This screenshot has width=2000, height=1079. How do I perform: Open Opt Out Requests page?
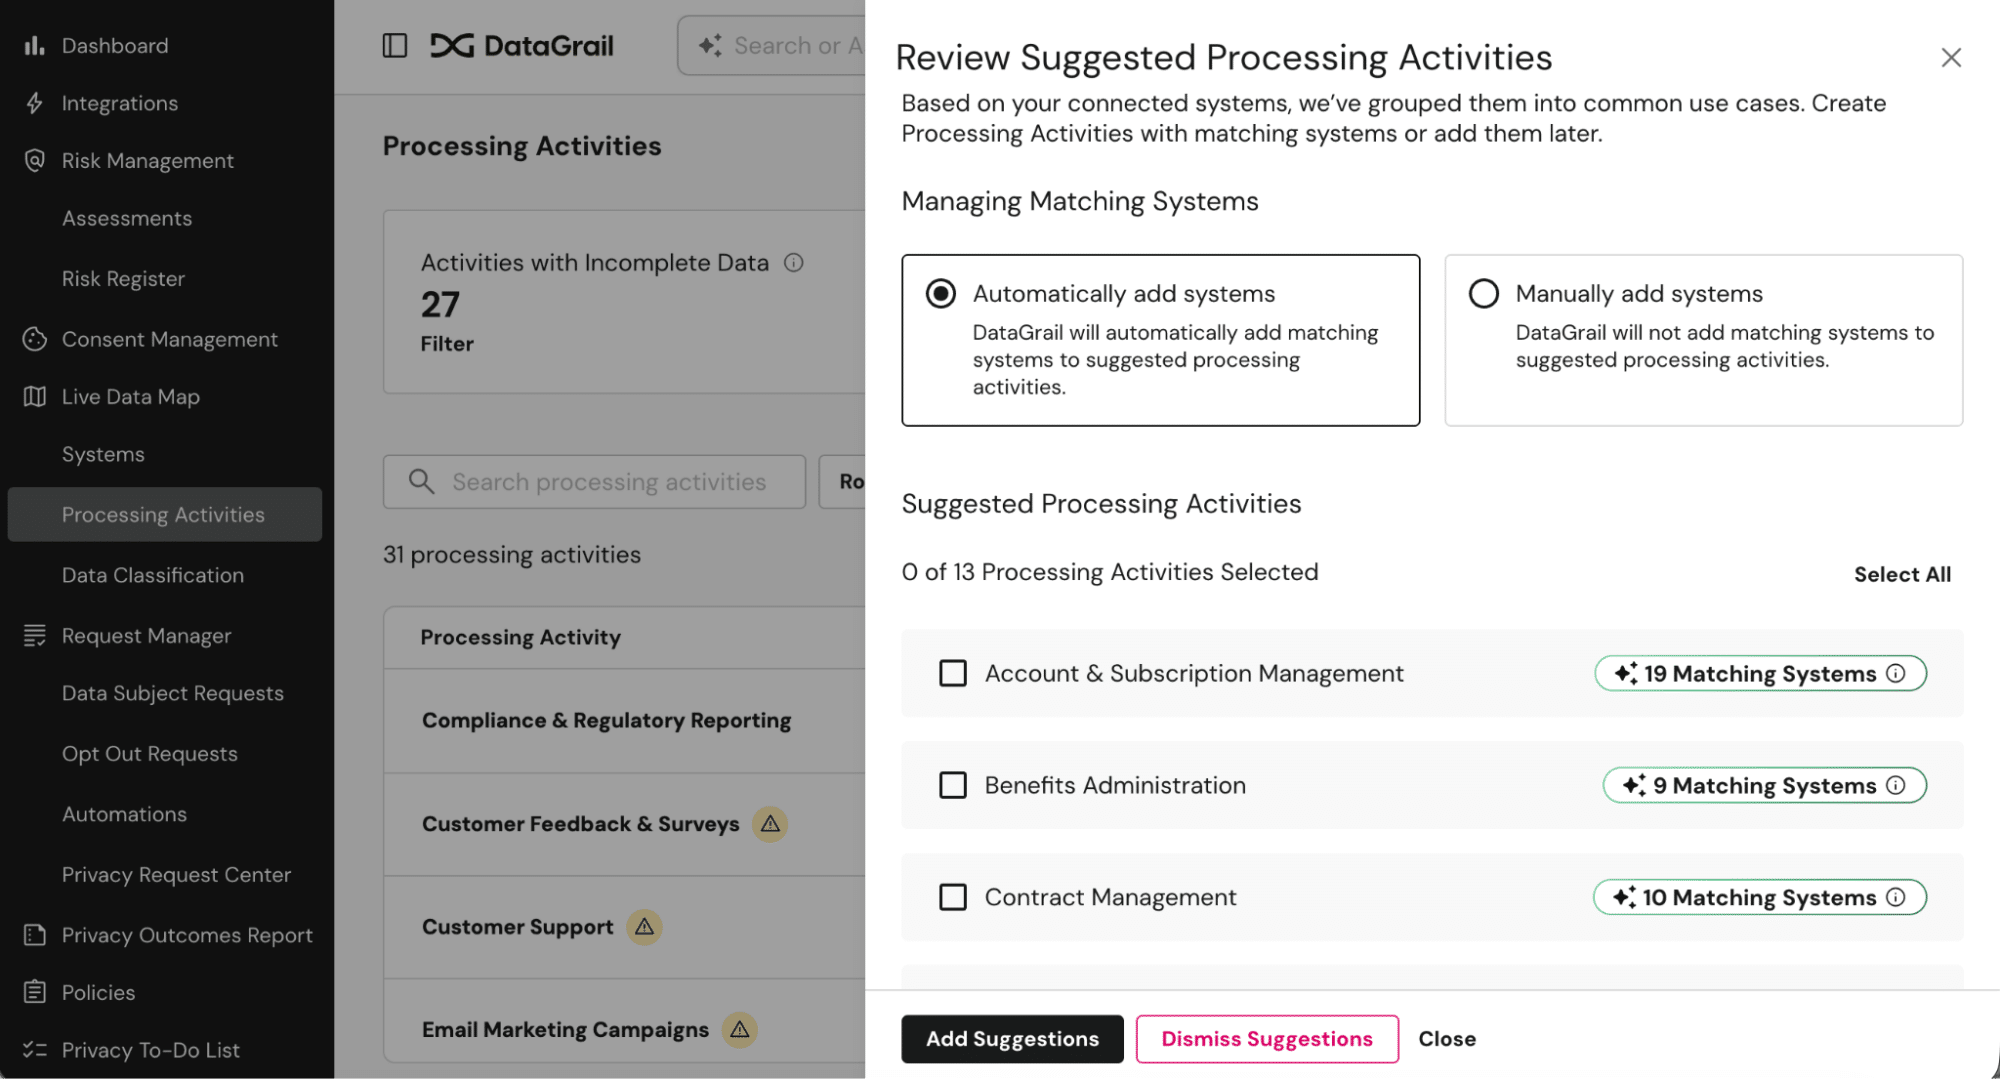[150, 754]
